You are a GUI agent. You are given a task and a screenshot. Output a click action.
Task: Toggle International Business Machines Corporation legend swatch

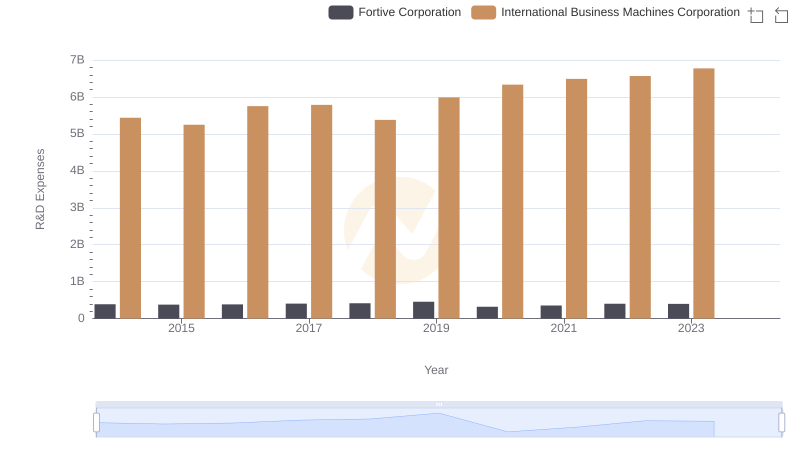(484, 12)
